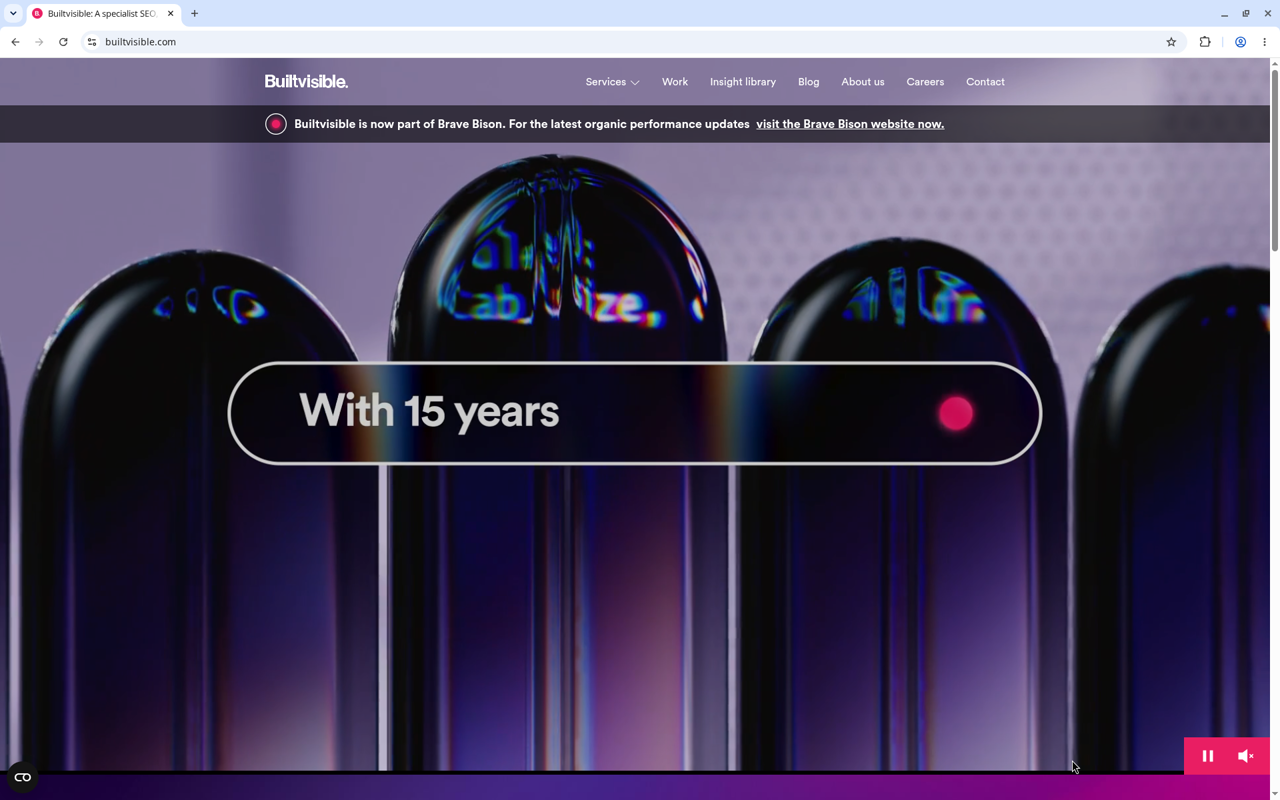Click the 'With 15 years' hero text
The width and height of the screenshot is (1280, 800).
pyautogui.click(x=429, y=412)
